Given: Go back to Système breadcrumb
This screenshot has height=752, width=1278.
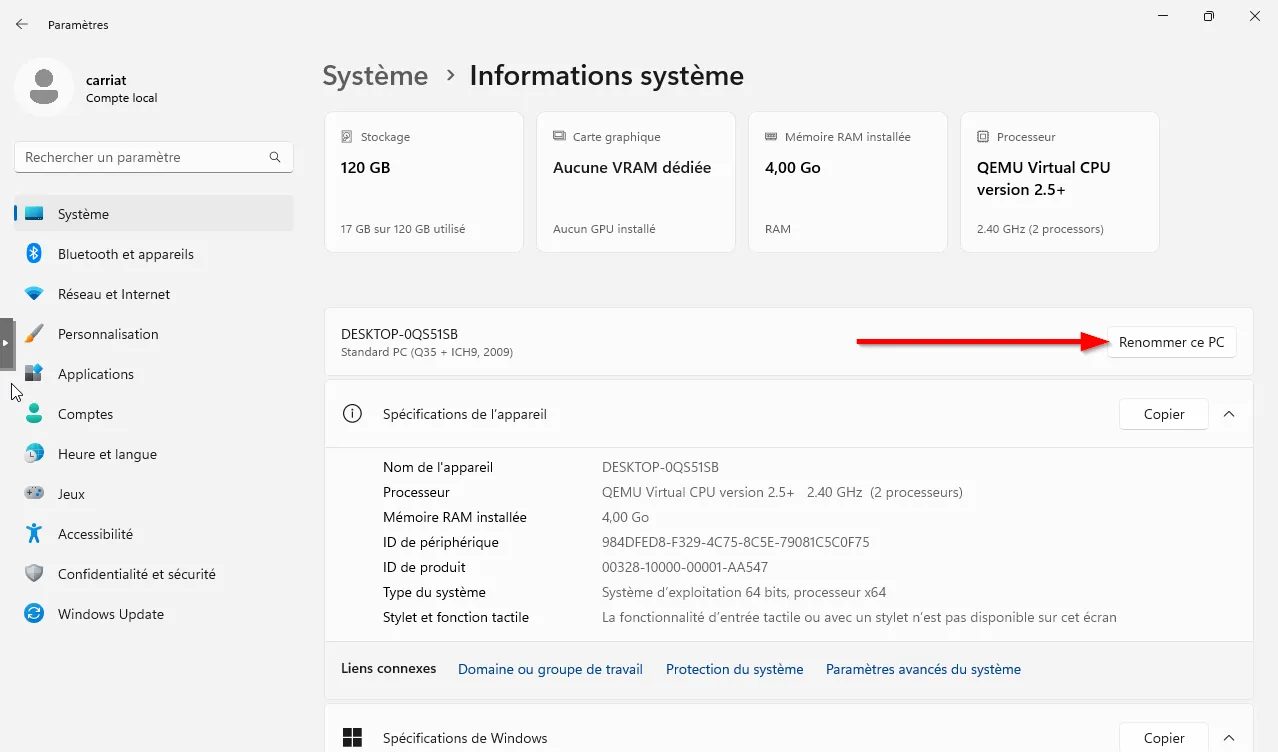Looking at the screenshot, I should pos(375,76).
